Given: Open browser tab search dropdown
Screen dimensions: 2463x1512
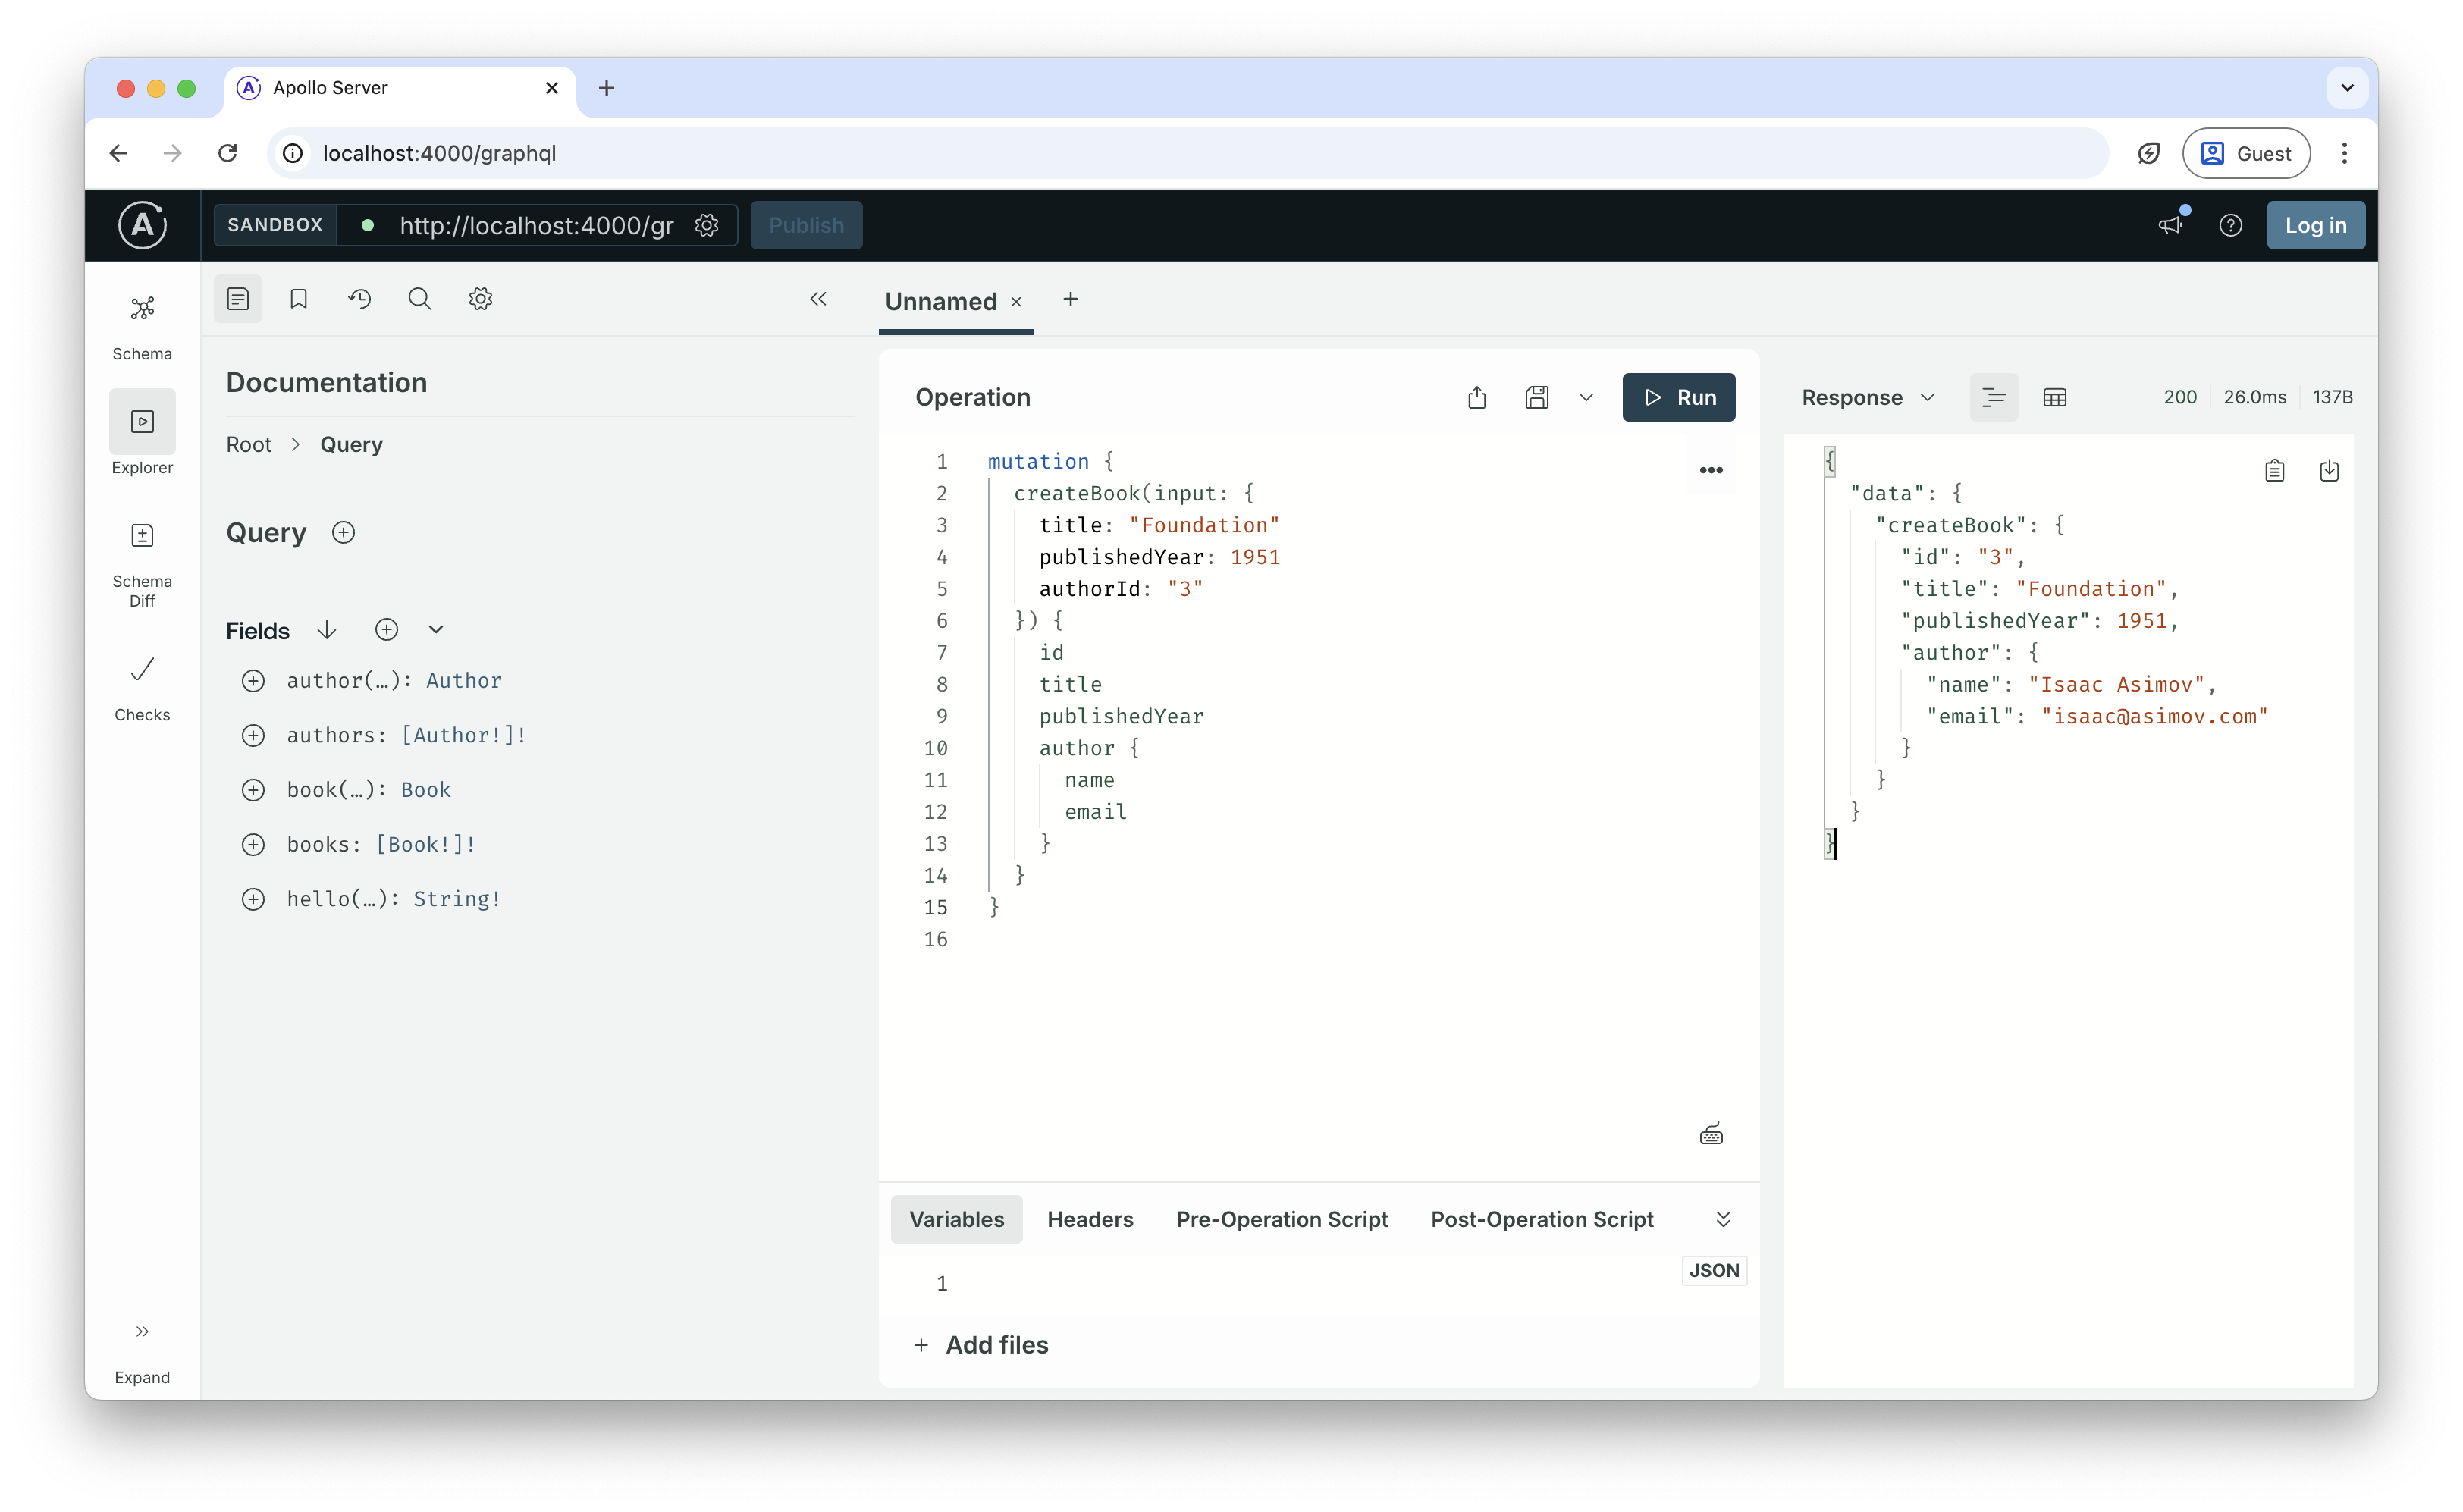Looking at the screenshot, I should coord(2347,88).
